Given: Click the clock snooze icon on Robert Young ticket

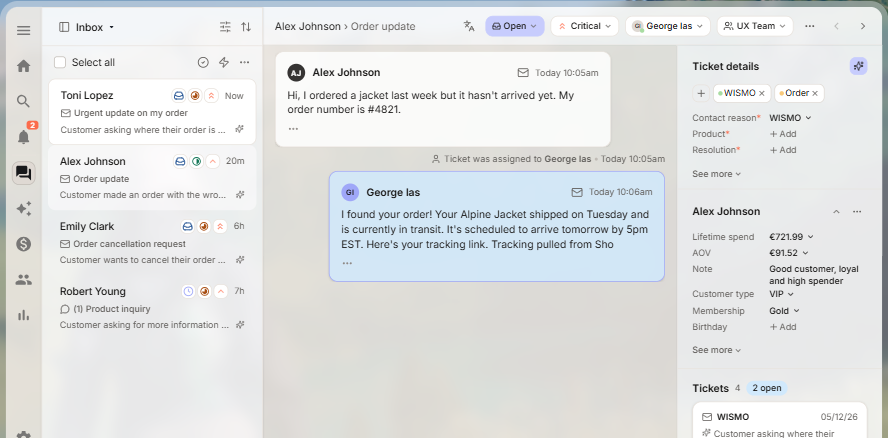Looking at the screenshot, I should tap(188, 291).
